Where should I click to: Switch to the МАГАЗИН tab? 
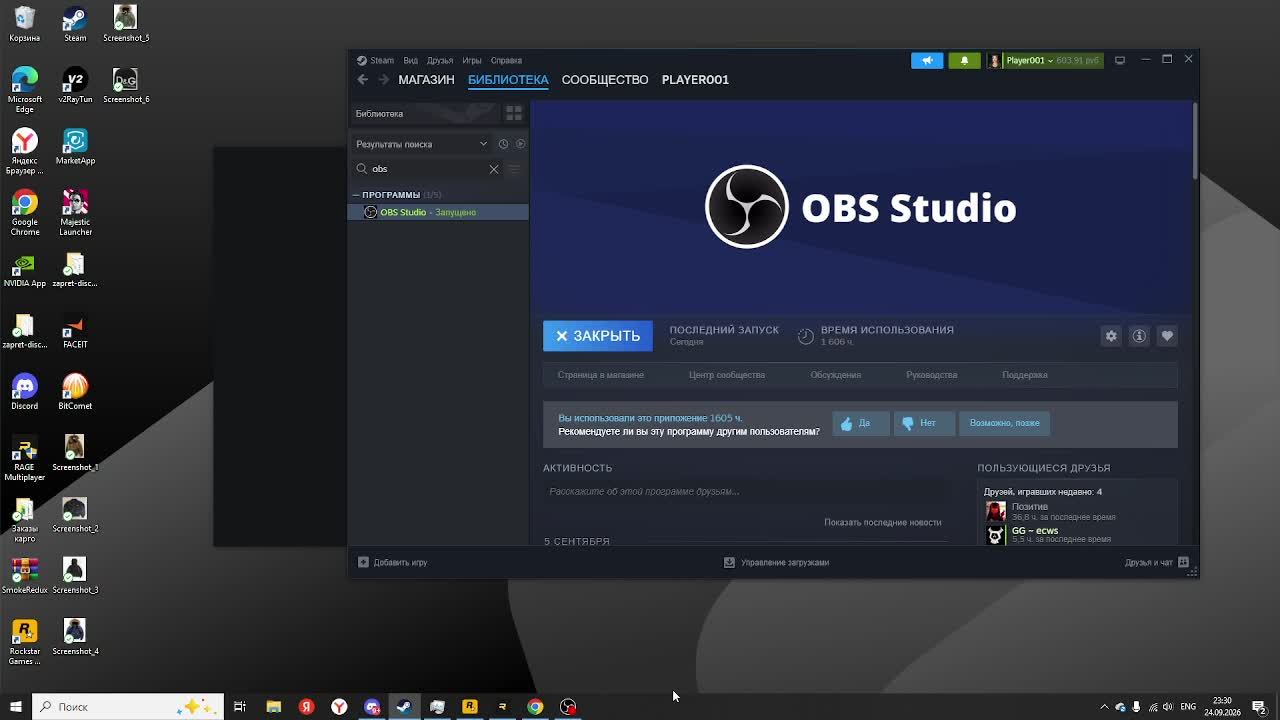tap(426, 80)
